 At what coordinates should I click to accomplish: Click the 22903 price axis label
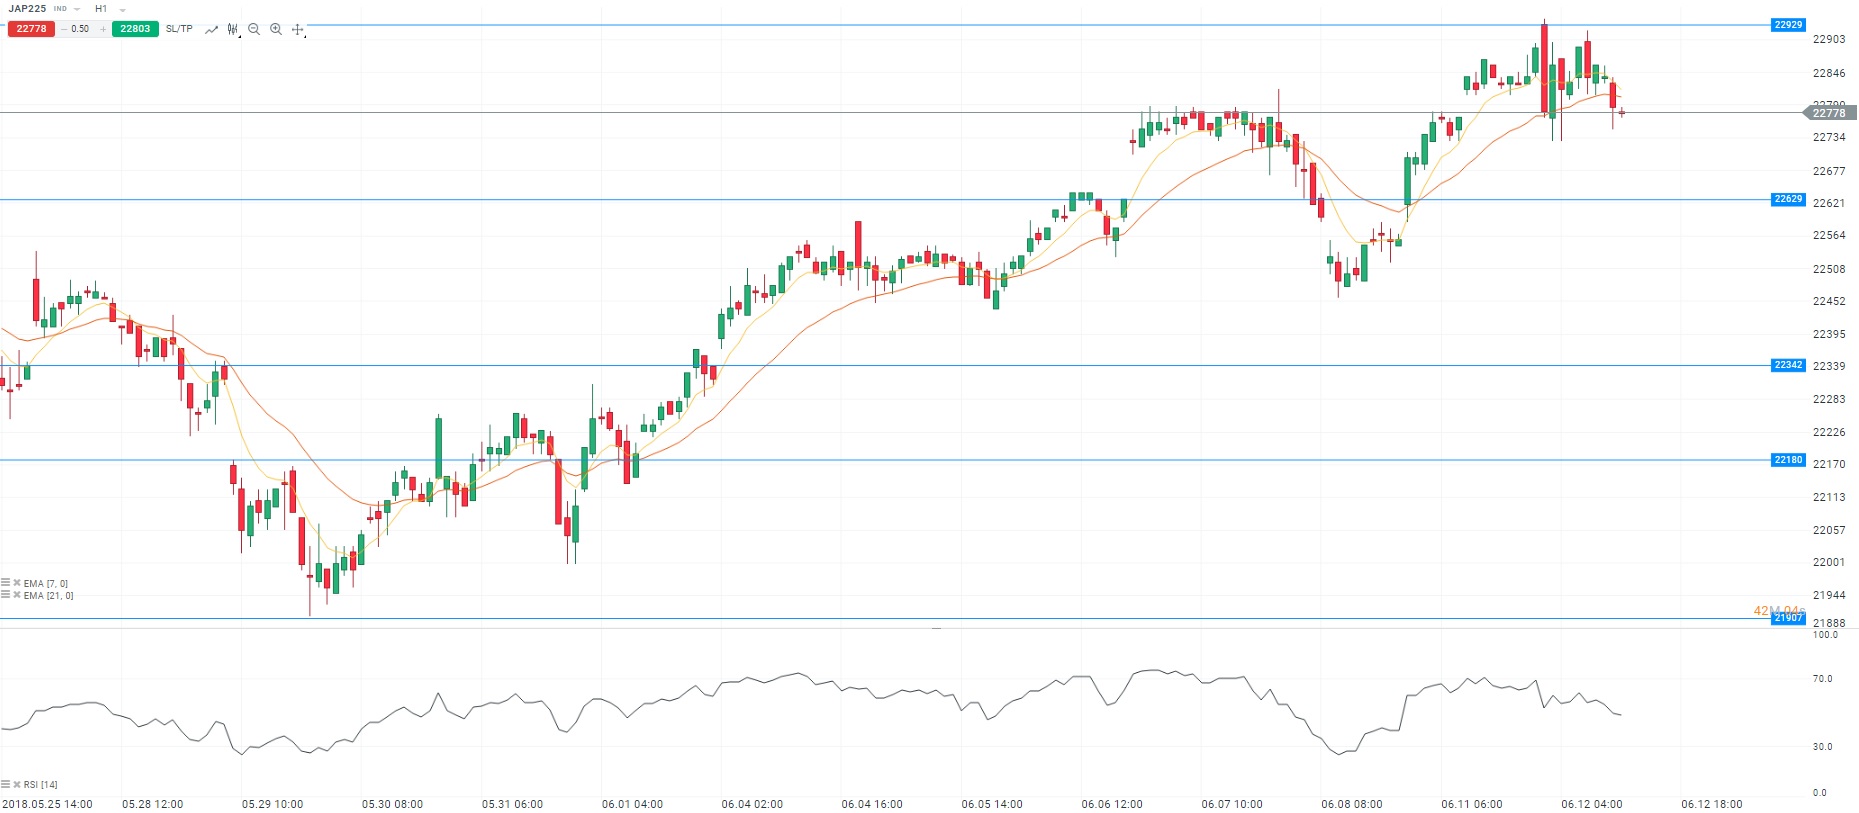[1829, 39]
